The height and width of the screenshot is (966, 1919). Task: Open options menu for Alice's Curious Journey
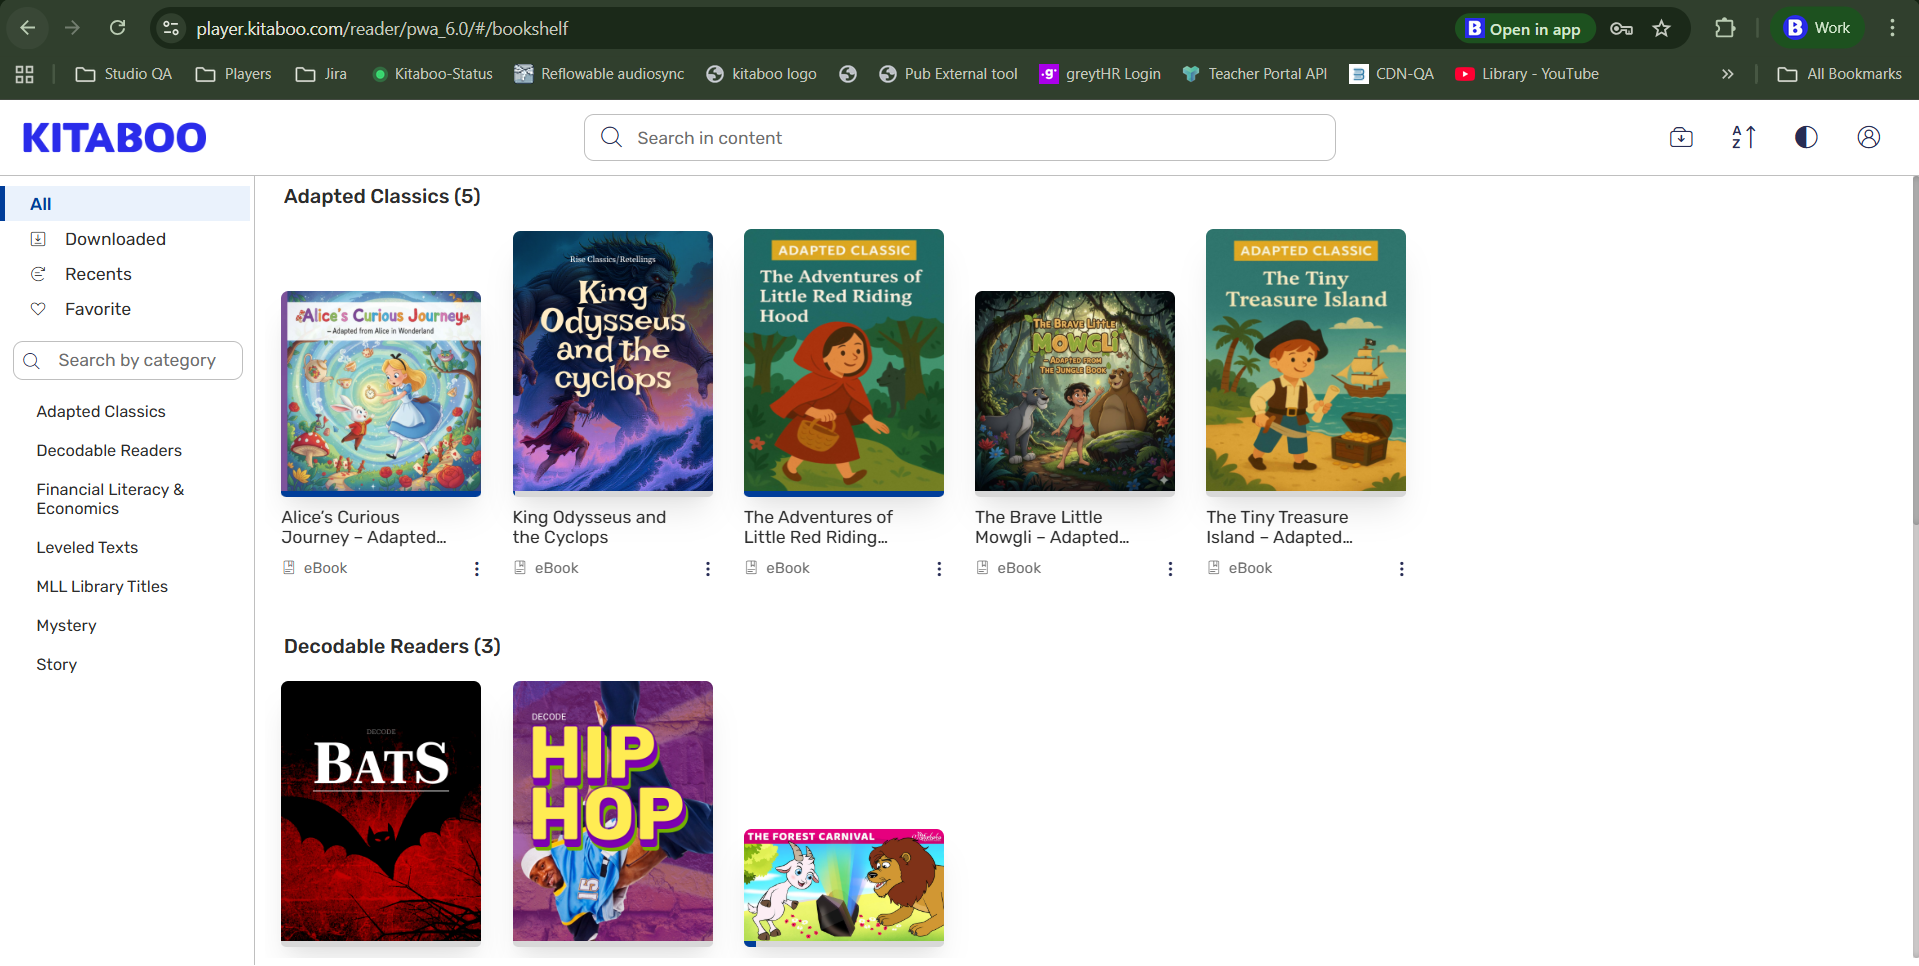[x=476, y=569]
